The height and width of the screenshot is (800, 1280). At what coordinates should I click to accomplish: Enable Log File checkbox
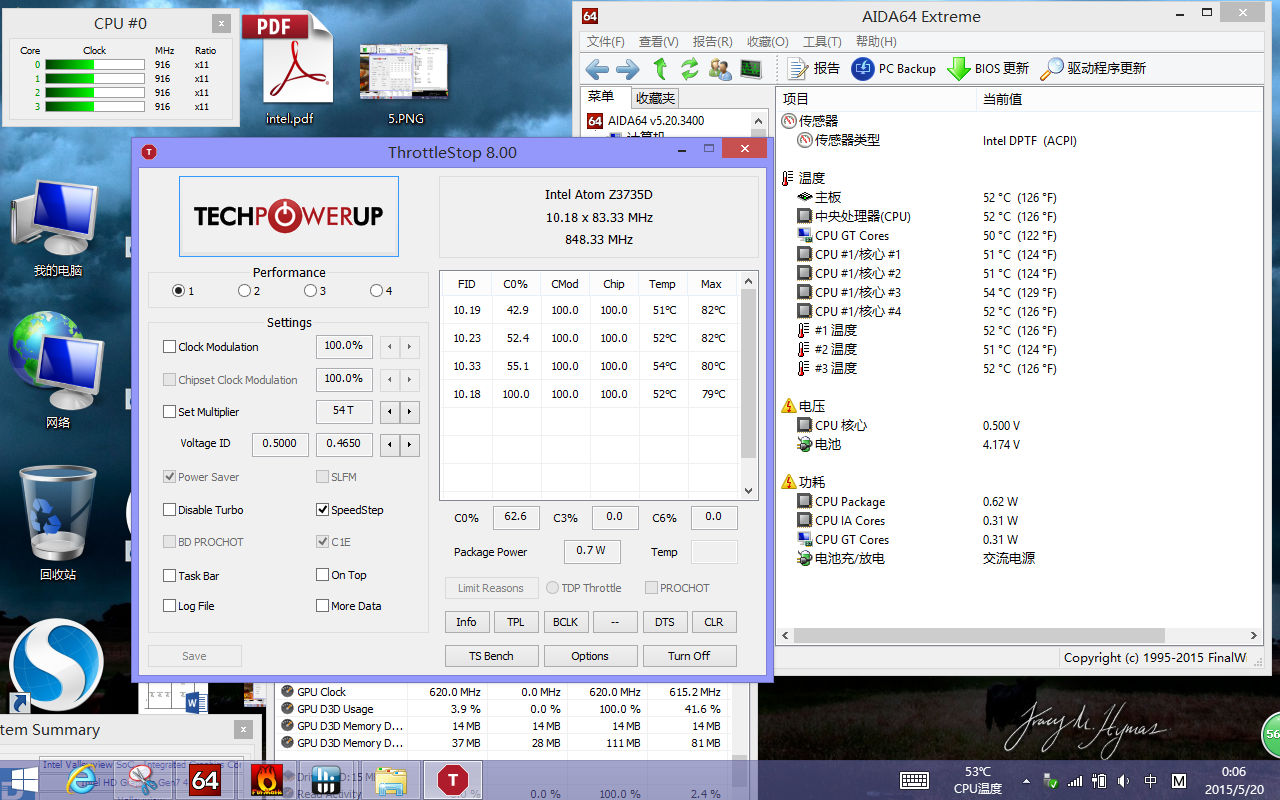[169, 606]
